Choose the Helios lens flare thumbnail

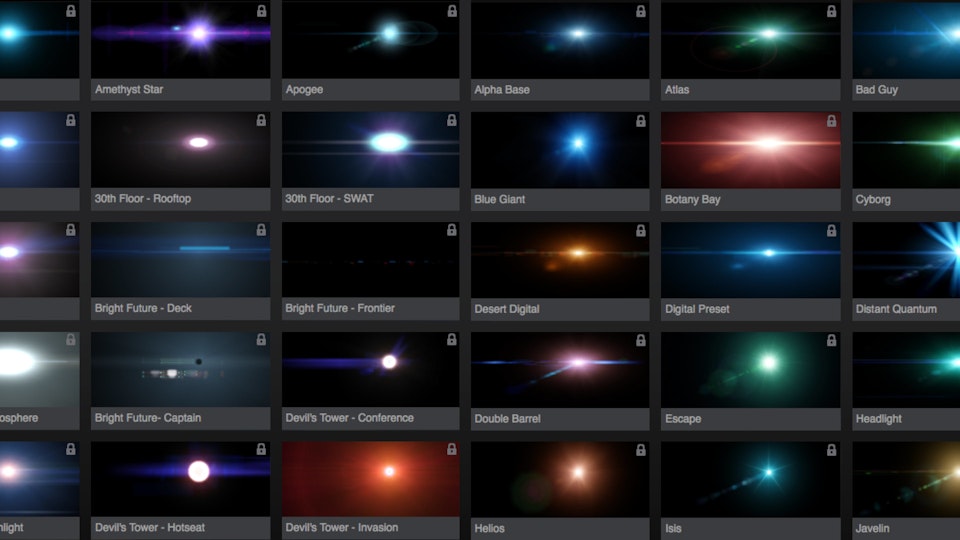pyautogui.click(x=560, y=479)
